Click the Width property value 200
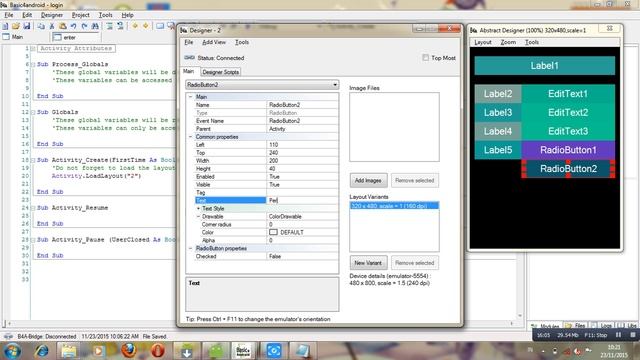 click(x=302, y=161)
